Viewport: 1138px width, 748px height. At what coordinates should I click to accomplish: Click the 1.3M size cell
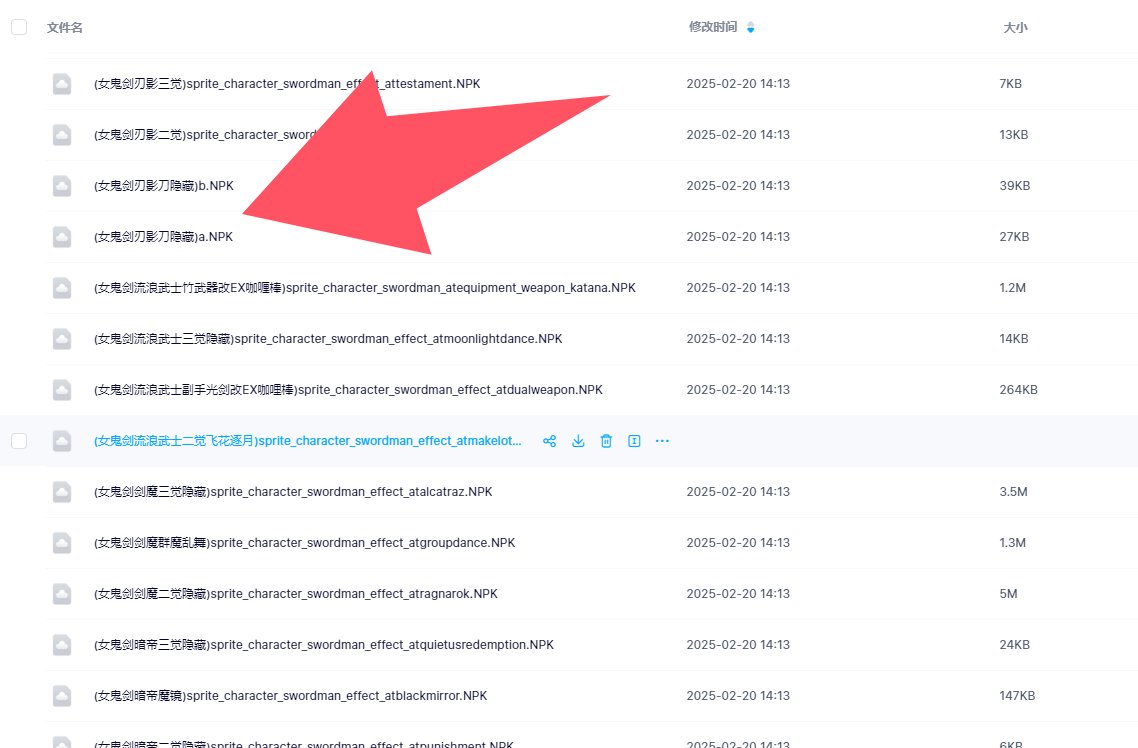click(1012, 543)
